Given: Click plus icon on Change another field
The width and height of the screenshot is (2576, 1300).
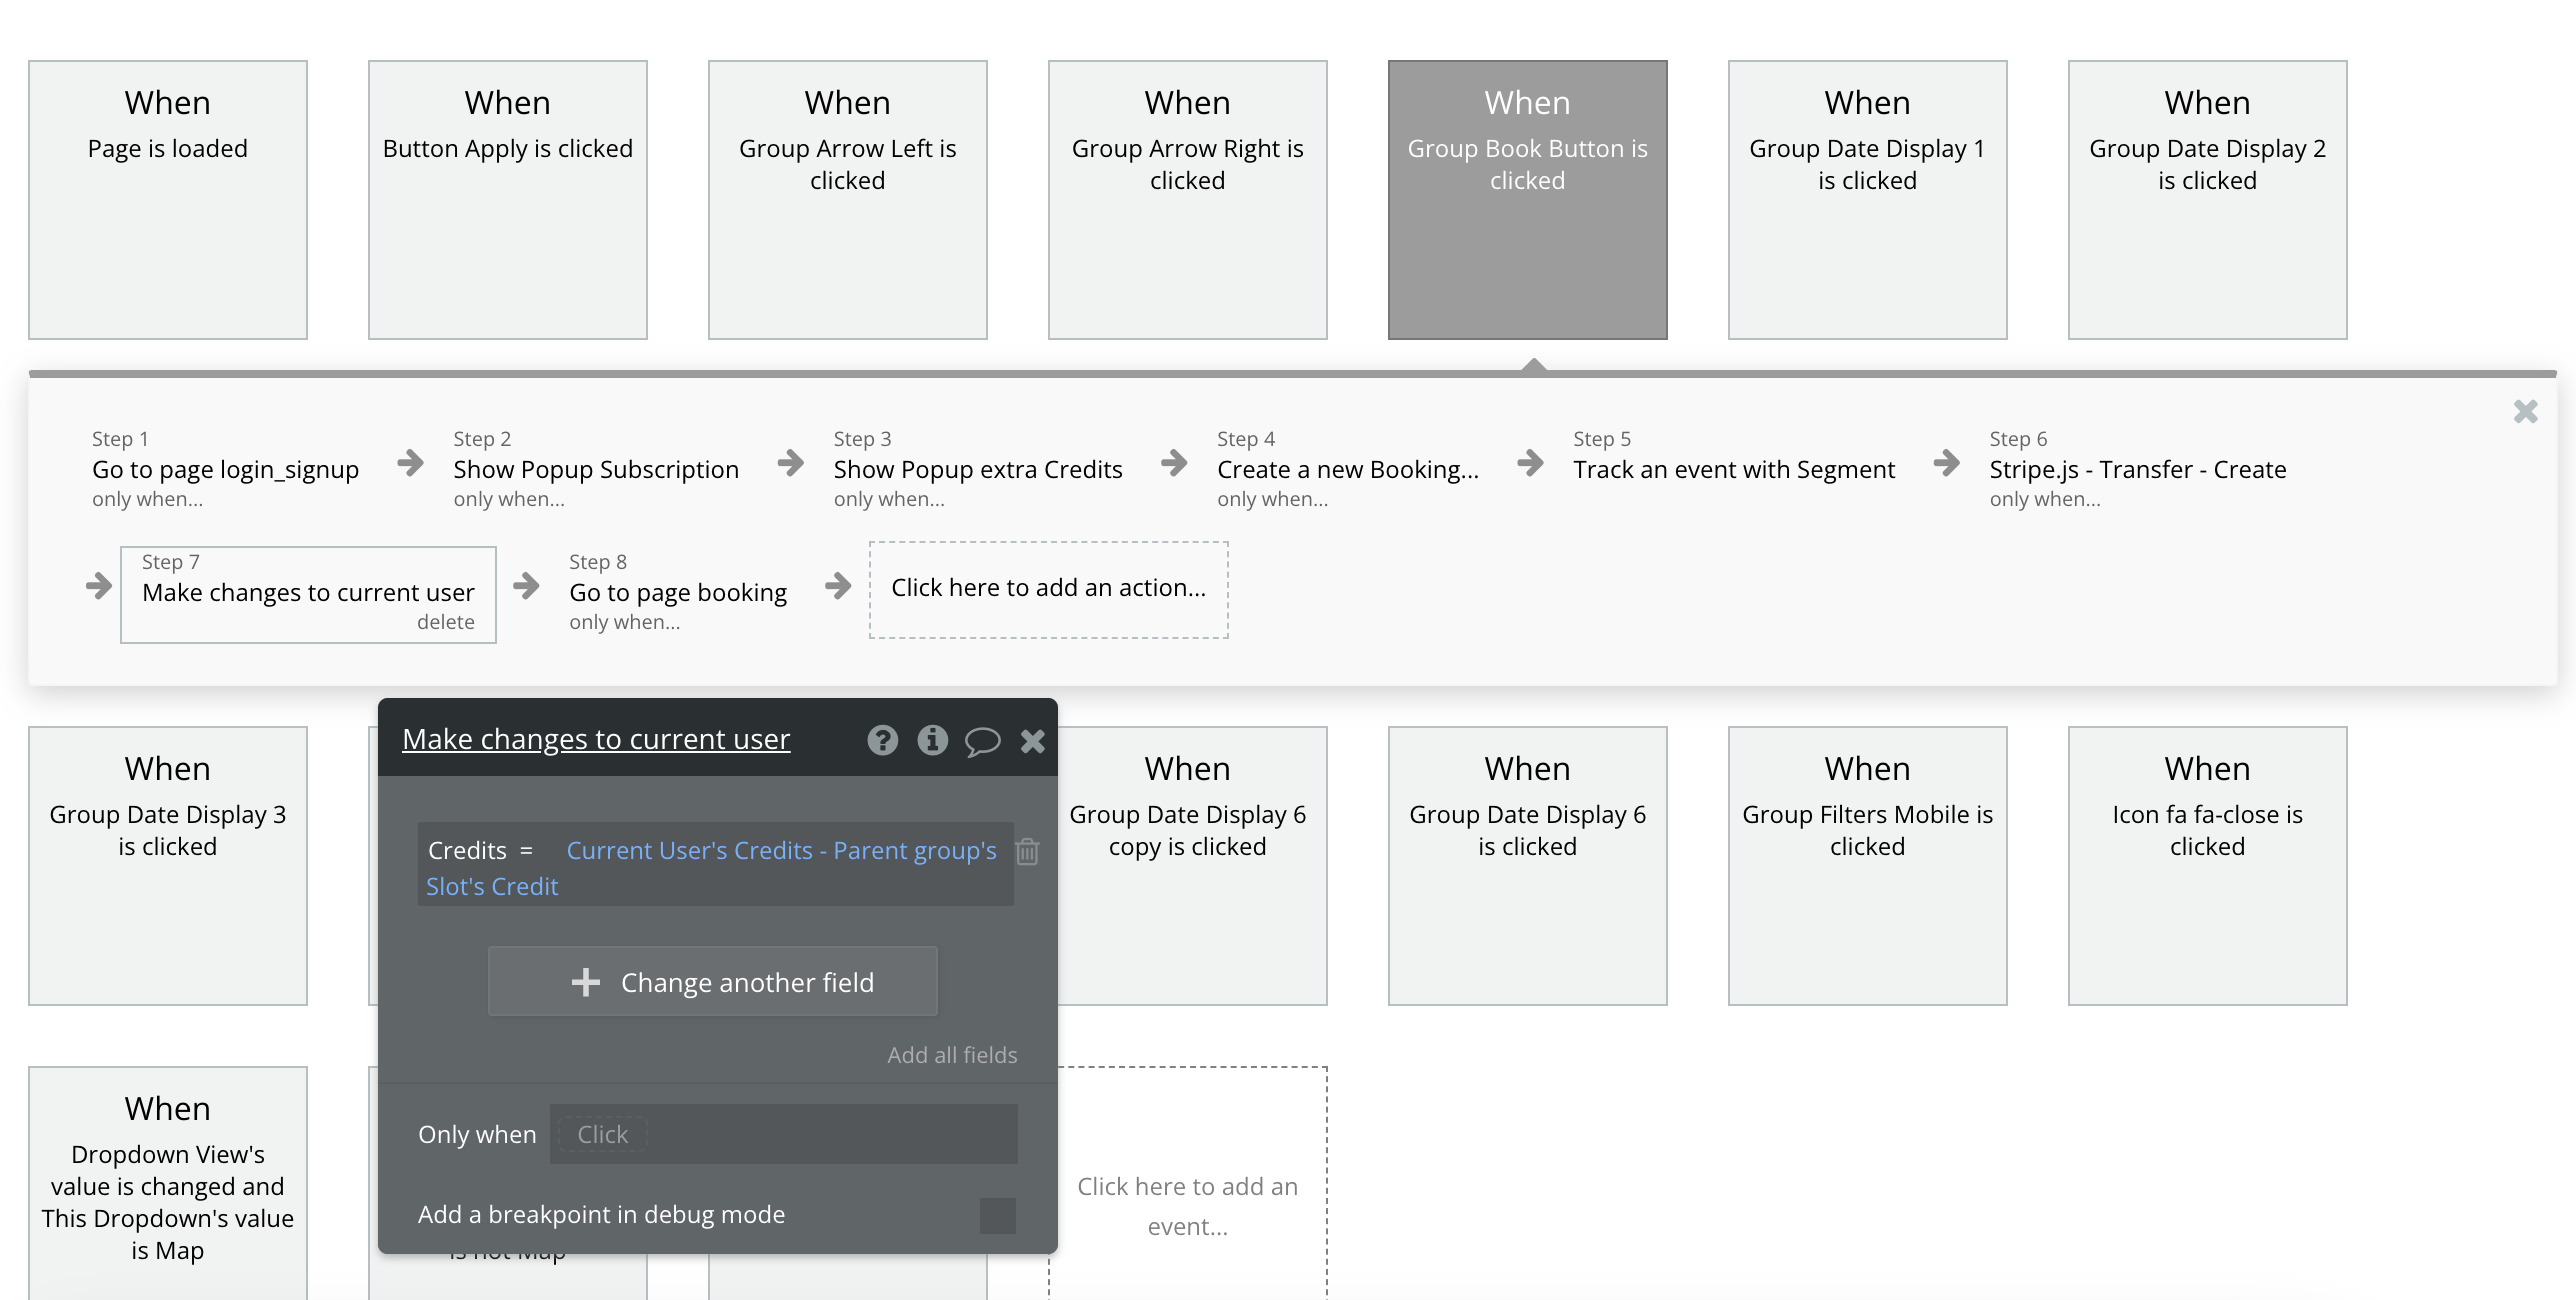Looking at the screenshot, I should pyautogui.click(x=586, y=982).
